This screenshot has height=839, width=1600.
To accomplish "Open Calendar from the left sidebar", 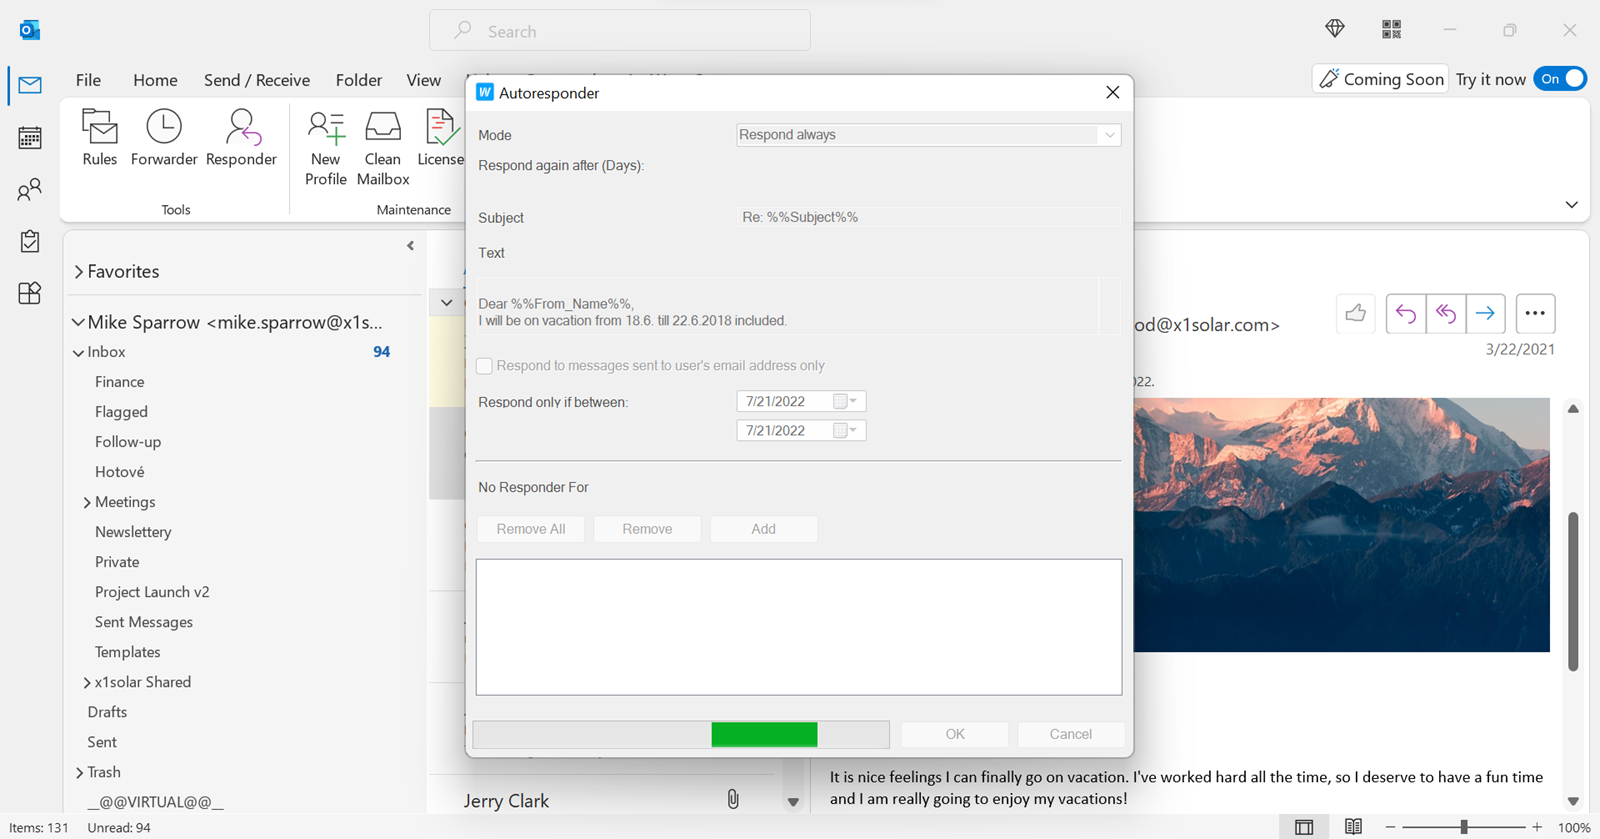I will (x=30, y=137).
